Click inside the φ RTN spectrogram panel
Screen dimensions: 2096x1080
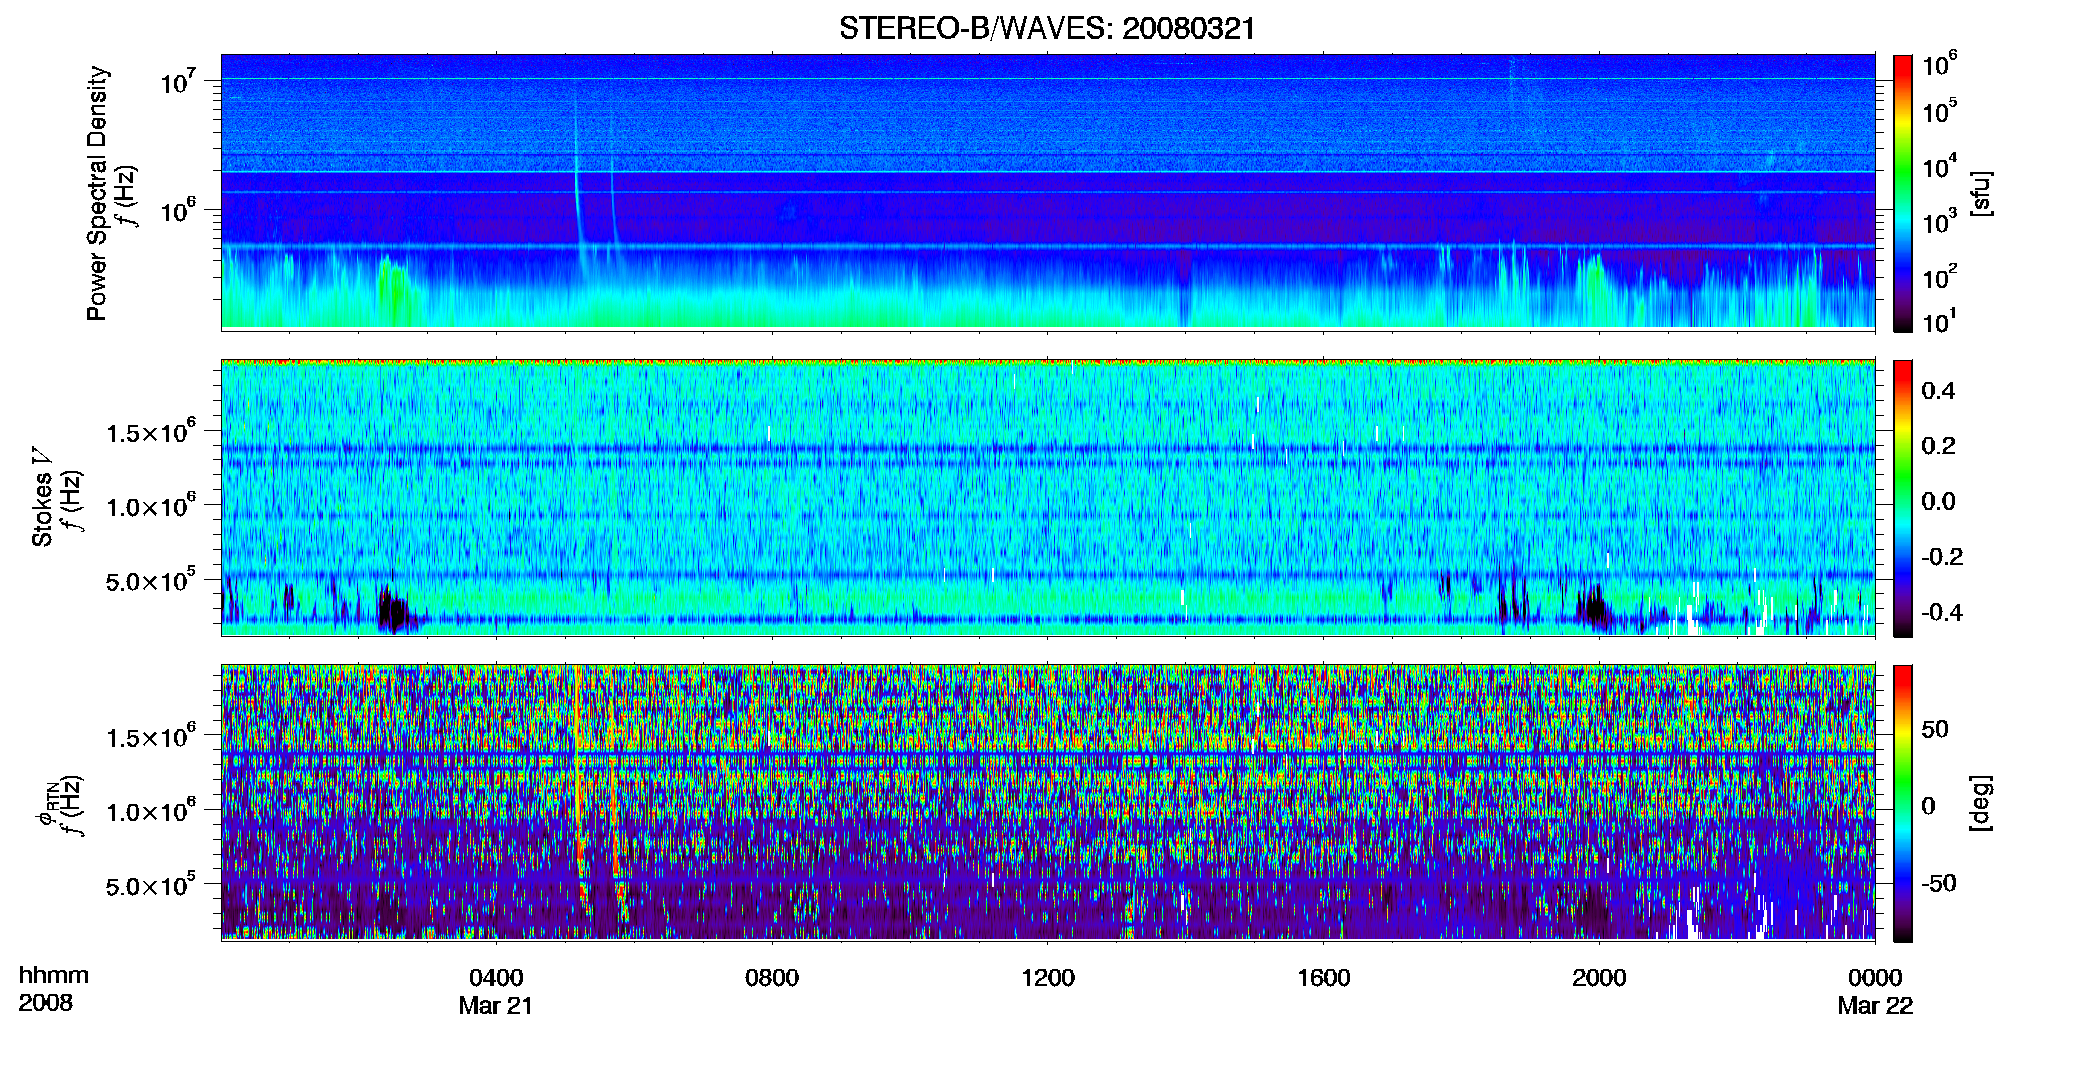pos(1048,803)
